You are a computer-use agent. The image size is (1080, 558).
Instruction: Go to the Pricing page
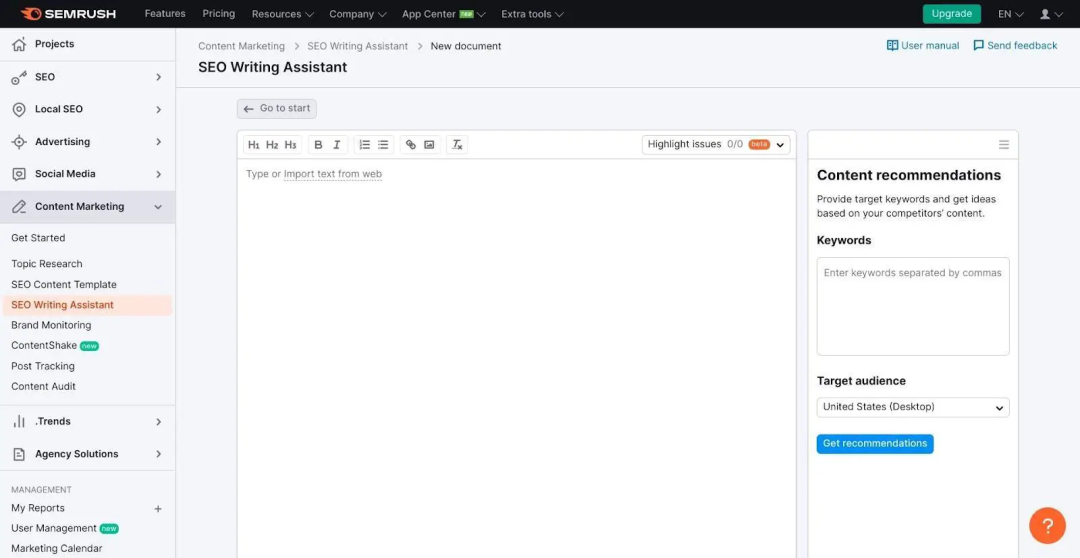click(x=218, y=14)
